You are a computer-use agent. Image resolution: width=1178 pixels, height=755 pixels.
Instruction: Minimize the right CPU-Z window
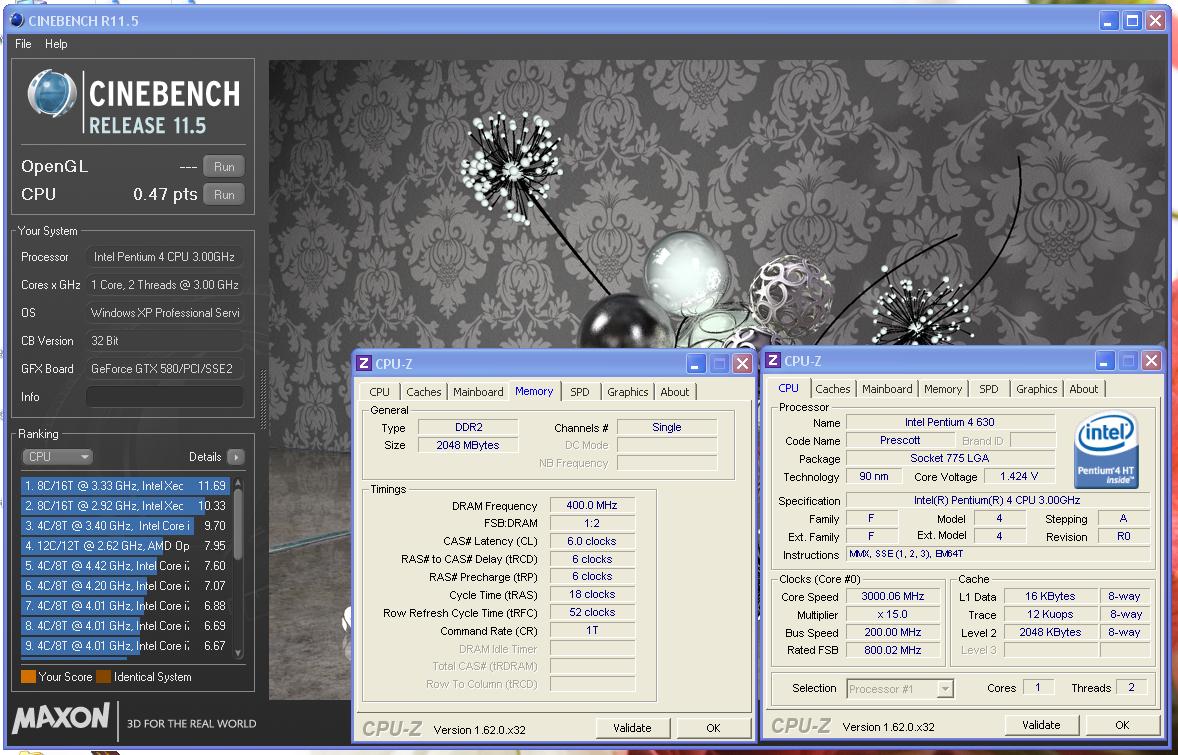coord(1104,361)
